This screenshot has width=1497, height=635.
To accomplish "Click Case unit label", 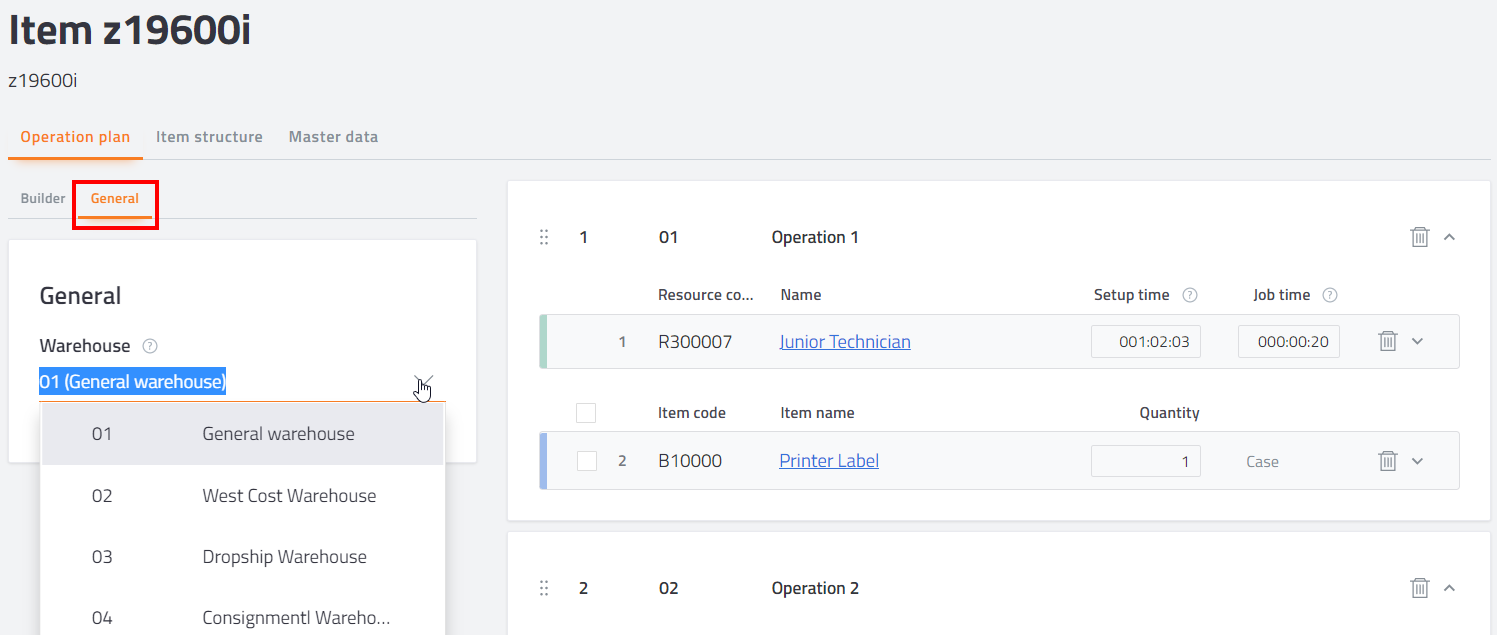I will tap(1262, 462).
